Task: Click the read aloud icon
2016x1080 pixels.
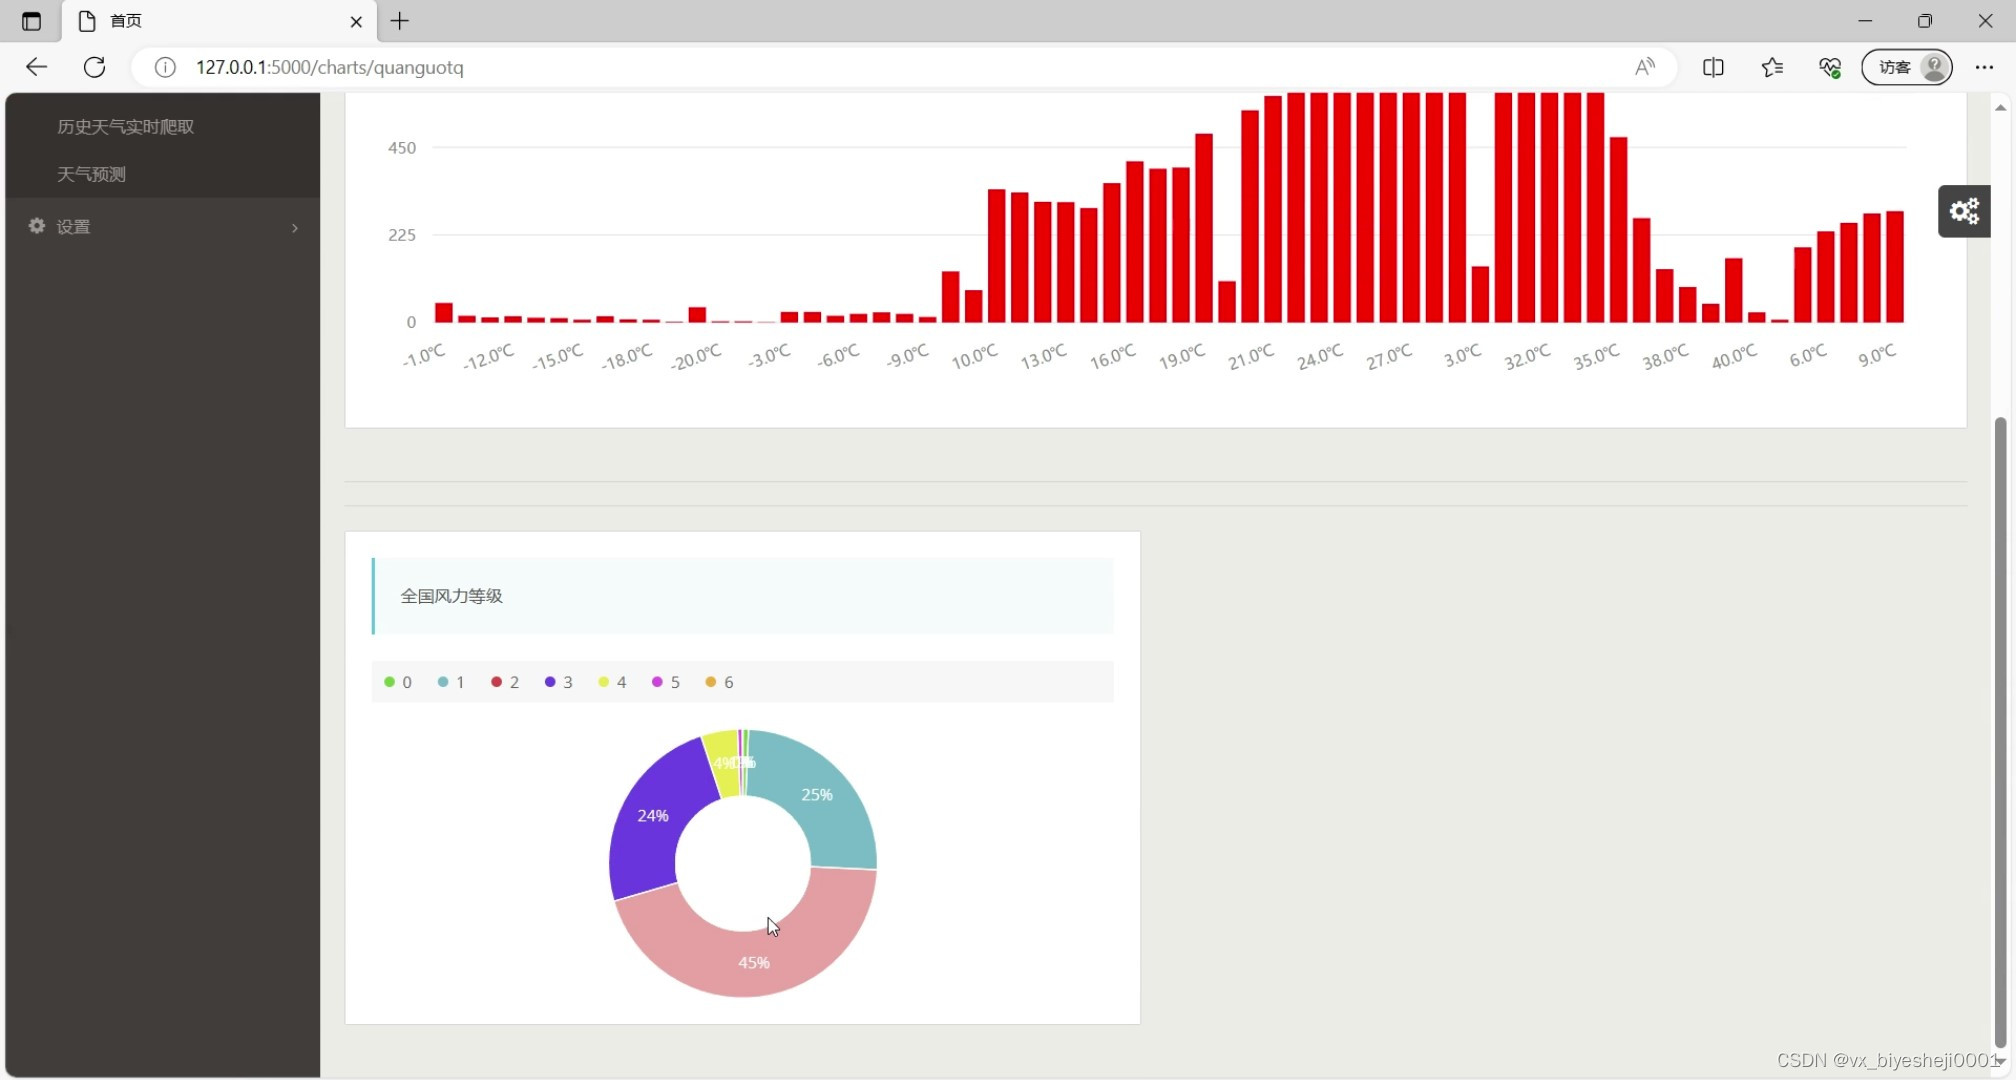Action: click(1644, 67)
